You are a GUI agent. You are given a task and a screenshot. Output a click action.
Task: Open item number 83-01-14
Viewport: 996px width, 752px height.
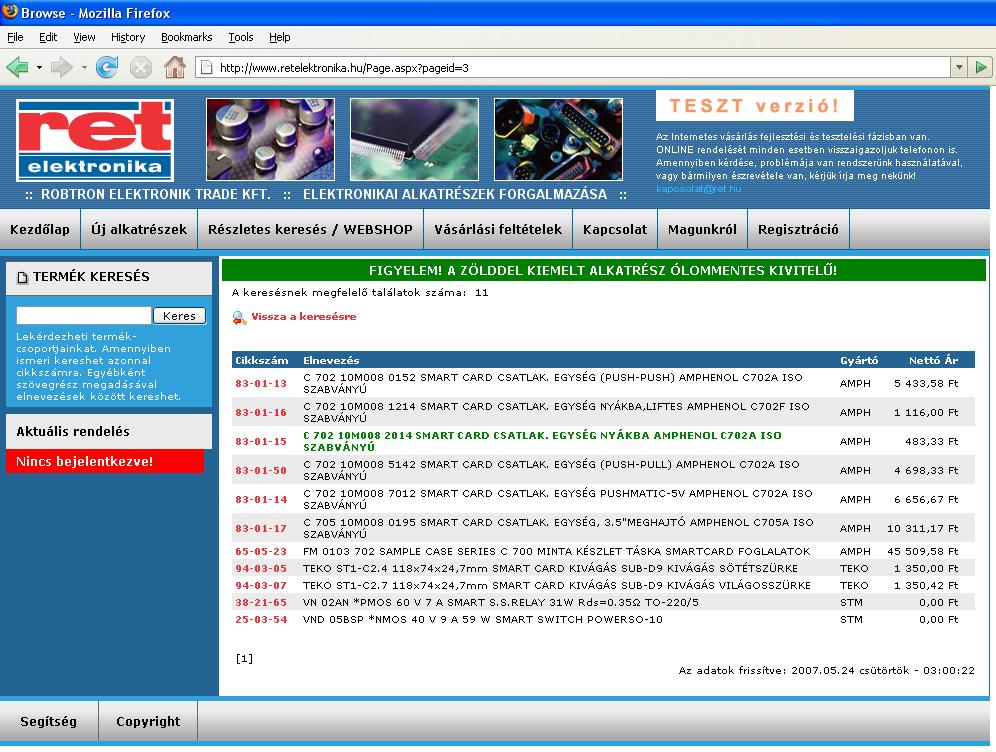pyautogui.click(x=261, y=499)
